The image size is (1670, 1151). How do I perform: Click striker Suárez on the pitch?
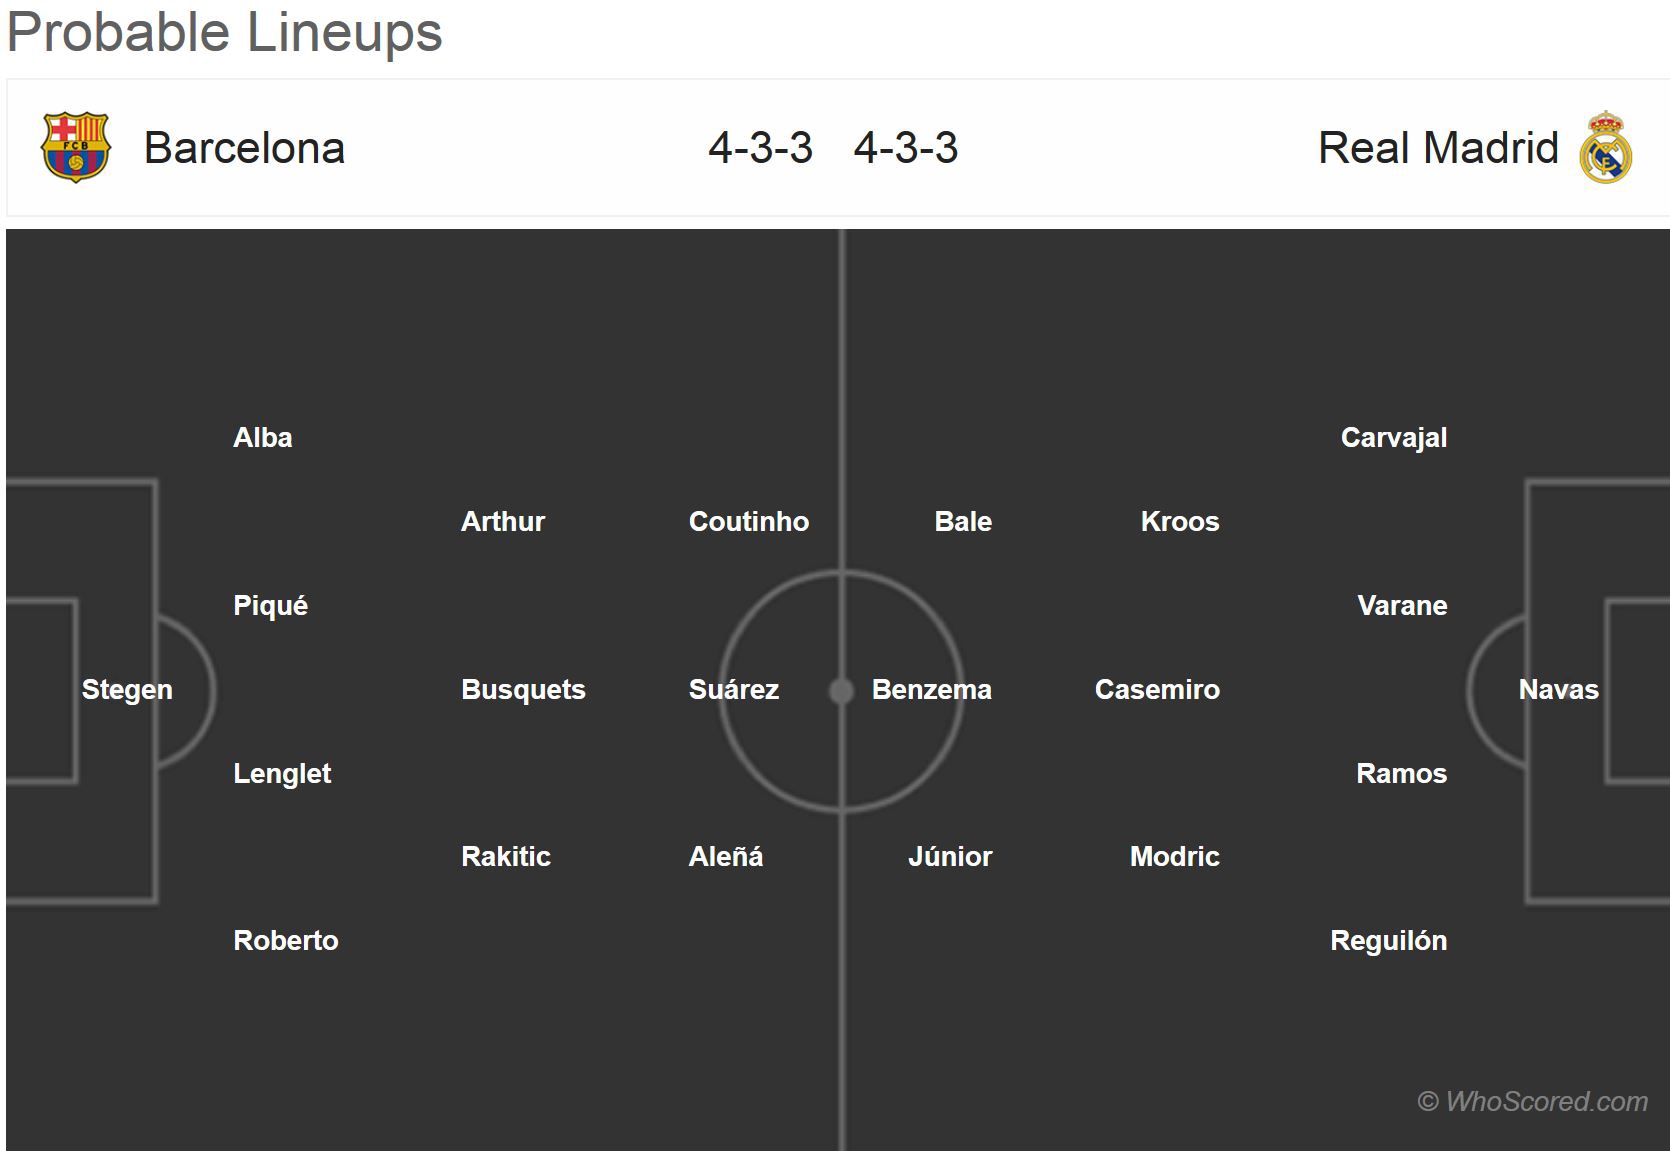(x=733, y=689)
